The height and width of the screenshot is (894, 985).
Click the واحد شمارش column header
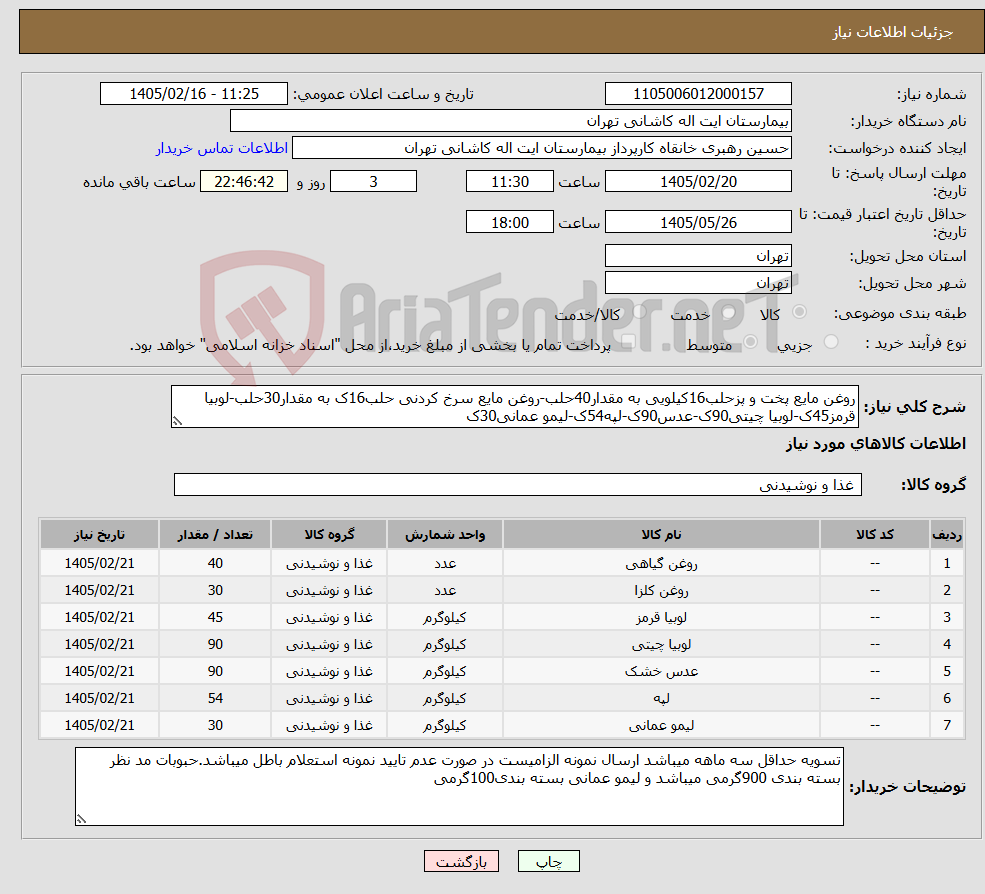445,535
